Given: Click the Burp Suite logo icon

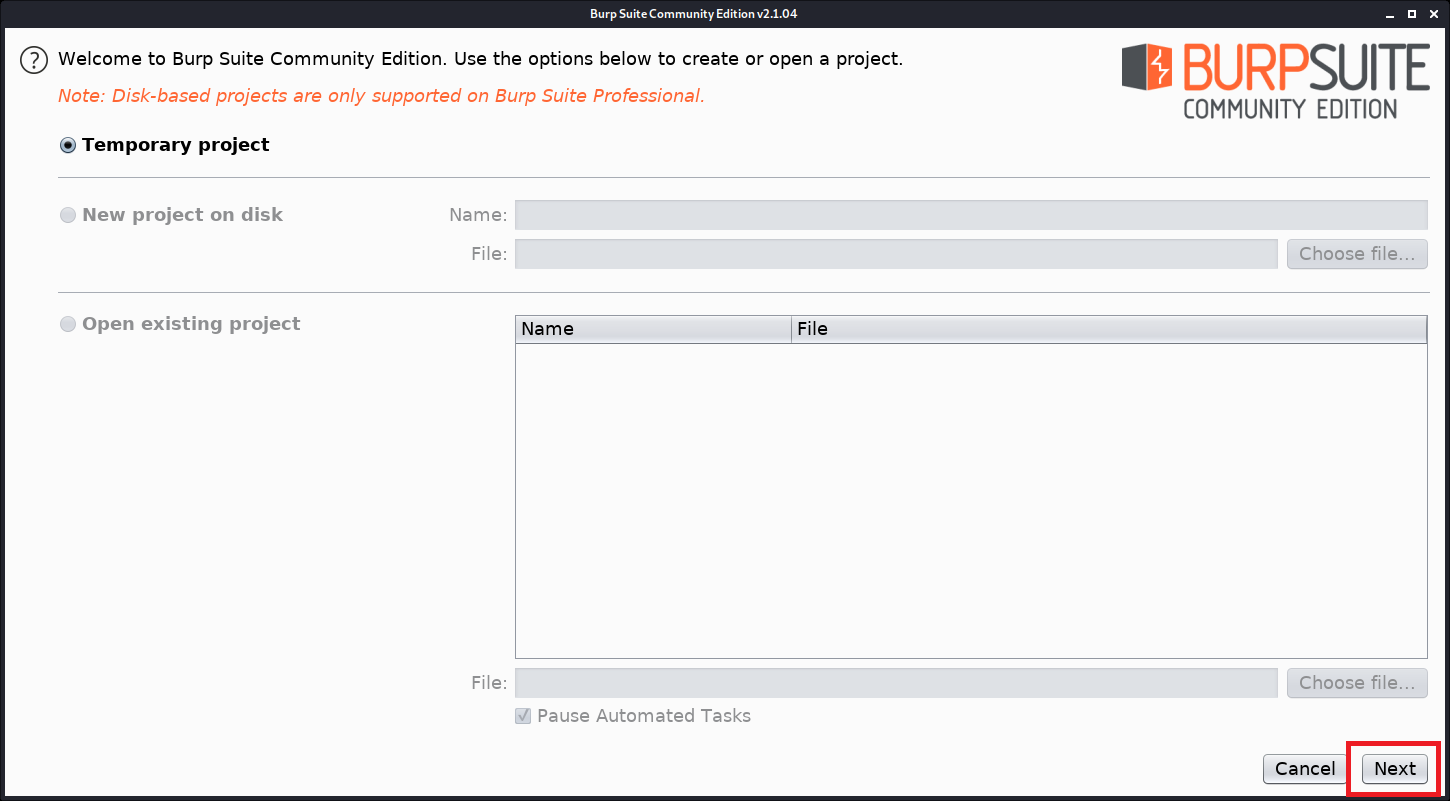Looking at the screenshot, I should [1147, 67].
